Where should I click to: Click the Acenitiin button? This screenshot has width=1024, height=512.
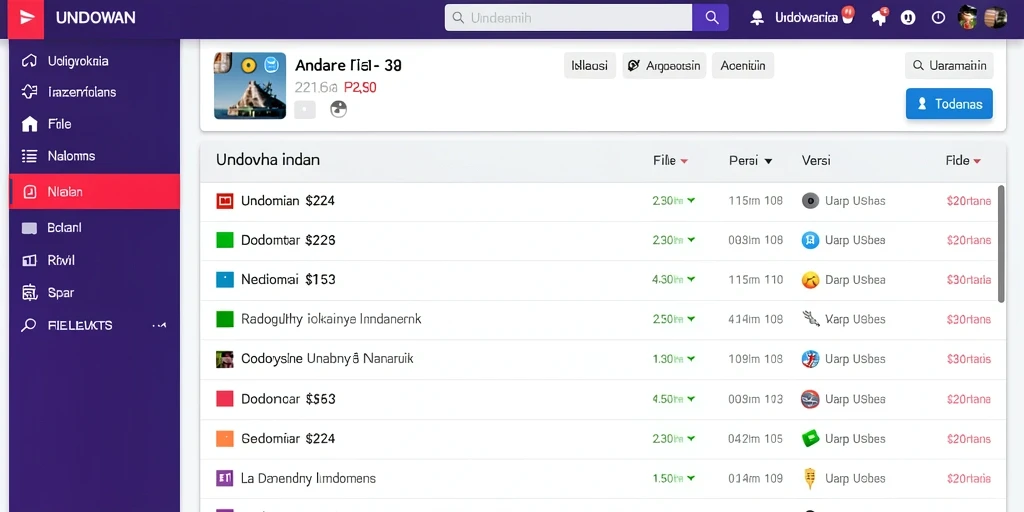tap(743, 65)
